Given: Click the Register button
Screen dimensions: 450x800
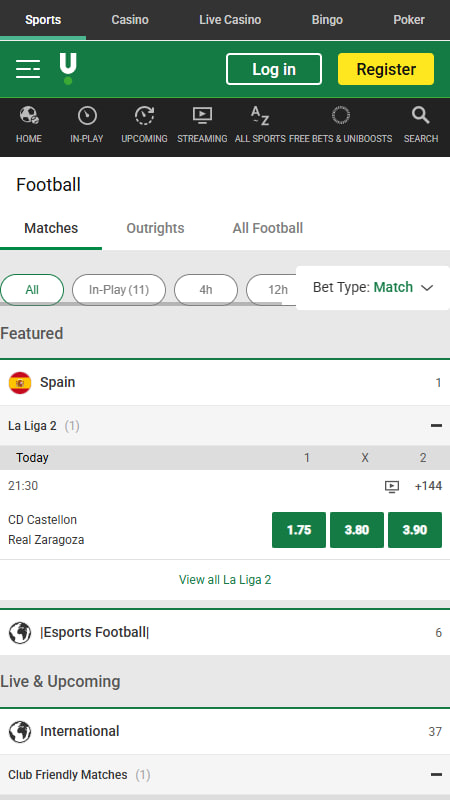Looking at the screenshot, I should pos(386,69).
